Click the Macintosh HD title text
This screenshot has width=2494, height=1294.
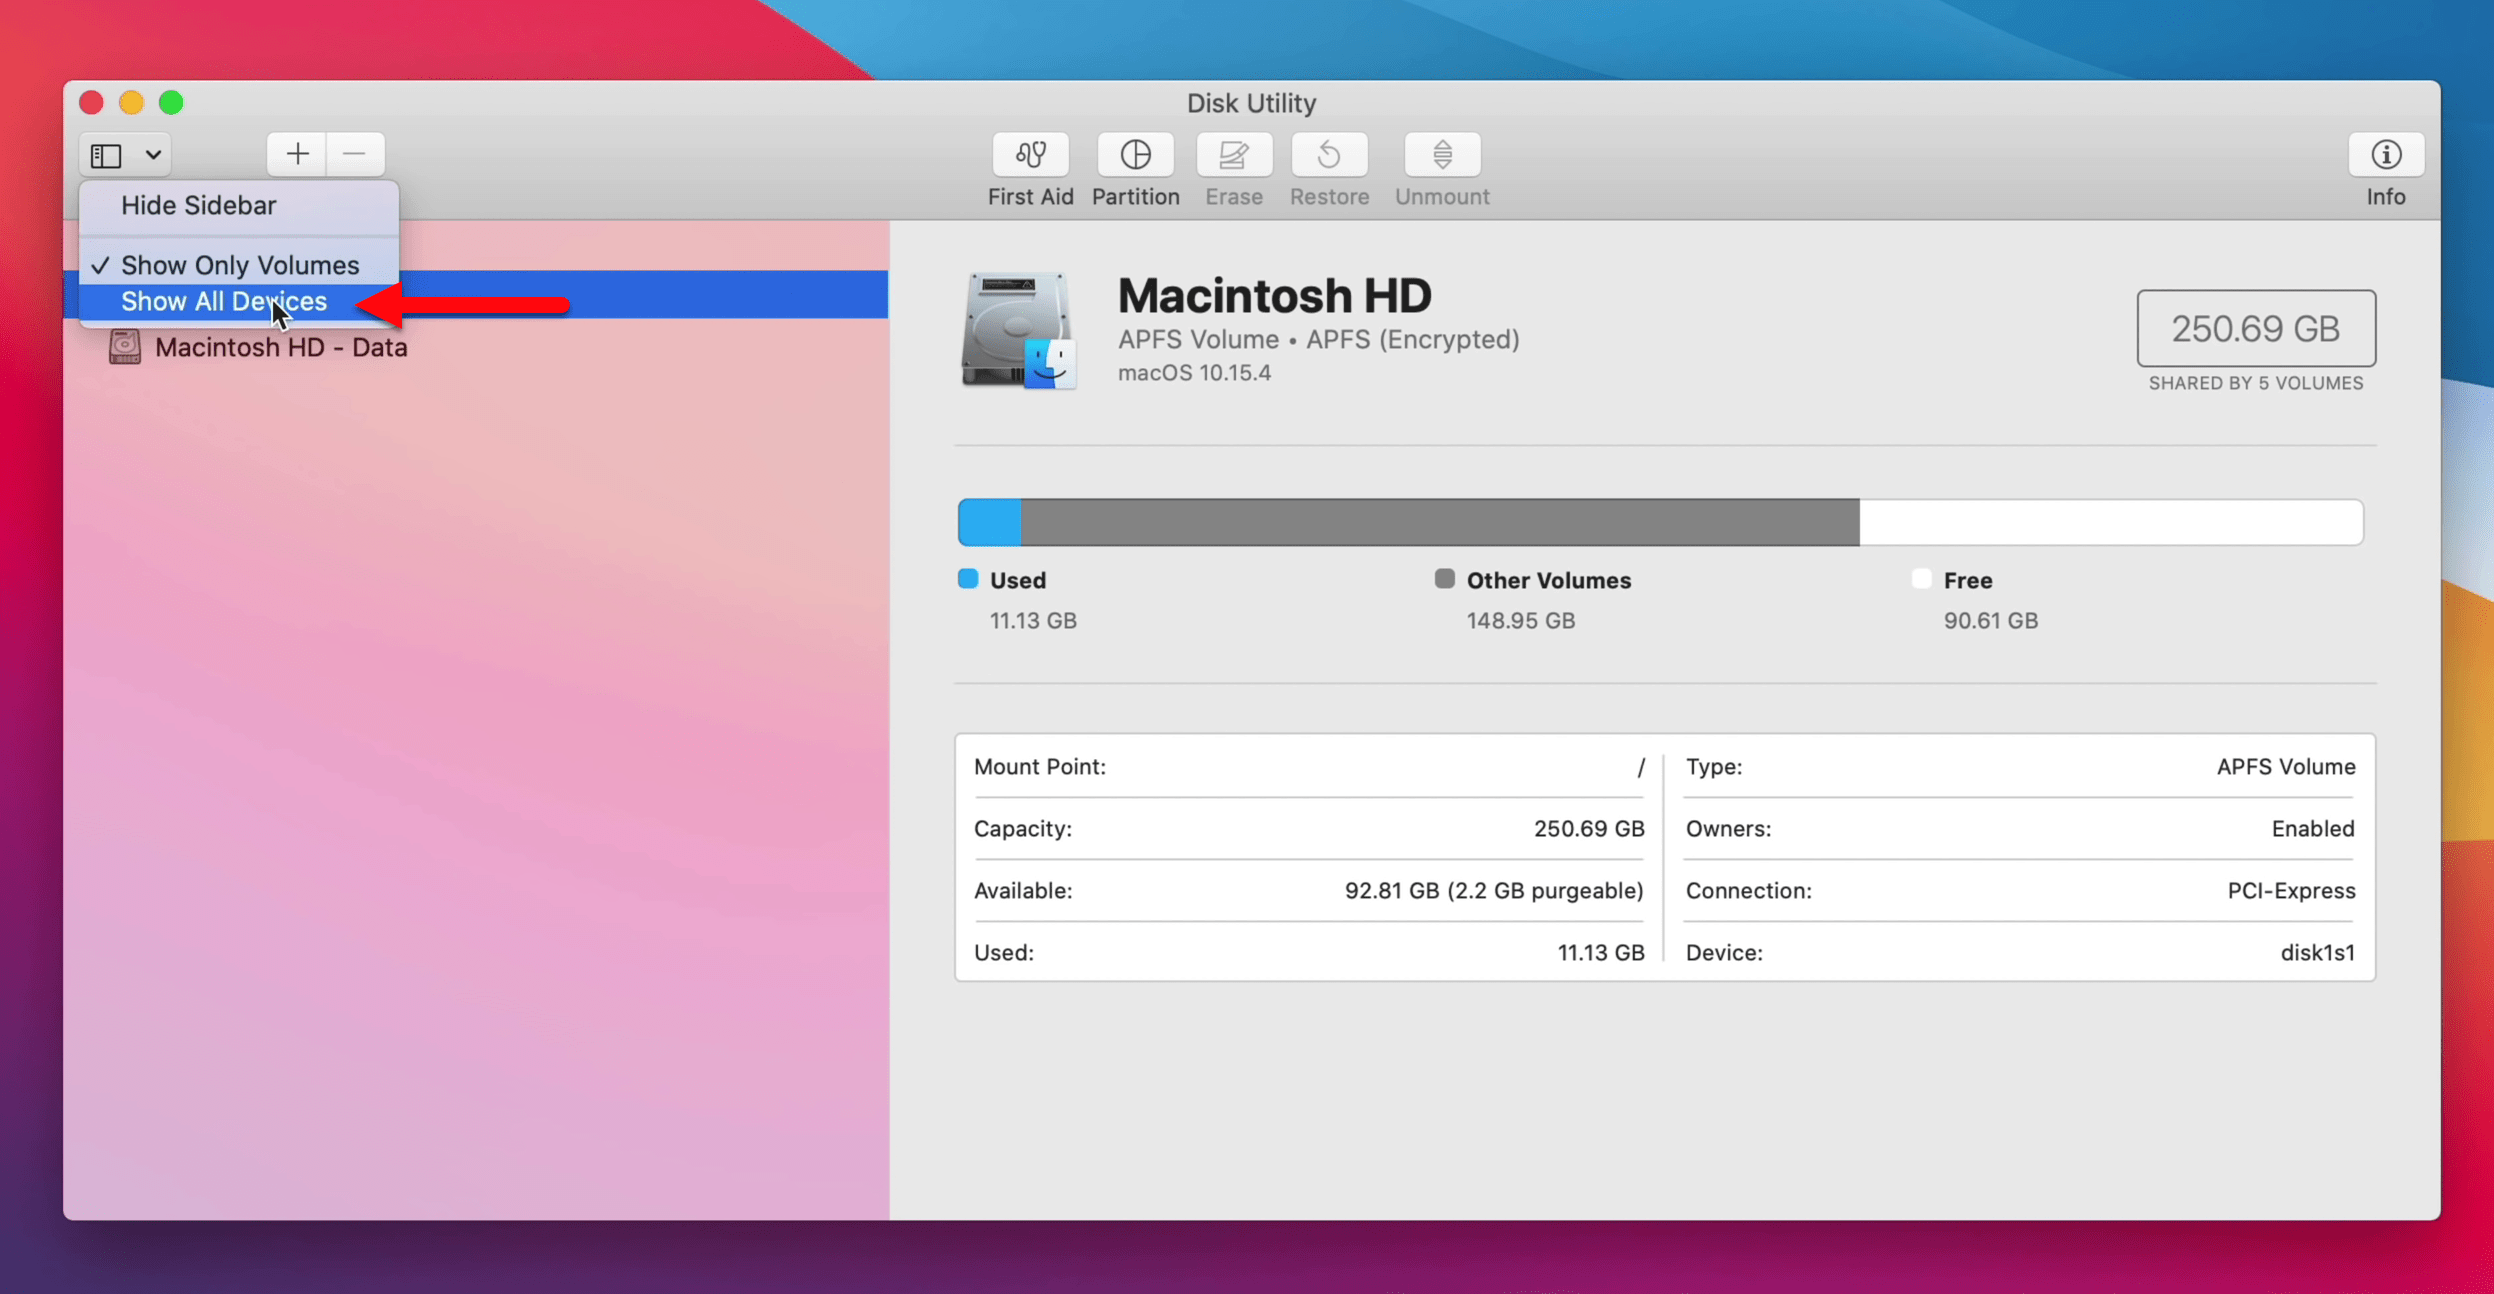click(x=1274, y=296)
